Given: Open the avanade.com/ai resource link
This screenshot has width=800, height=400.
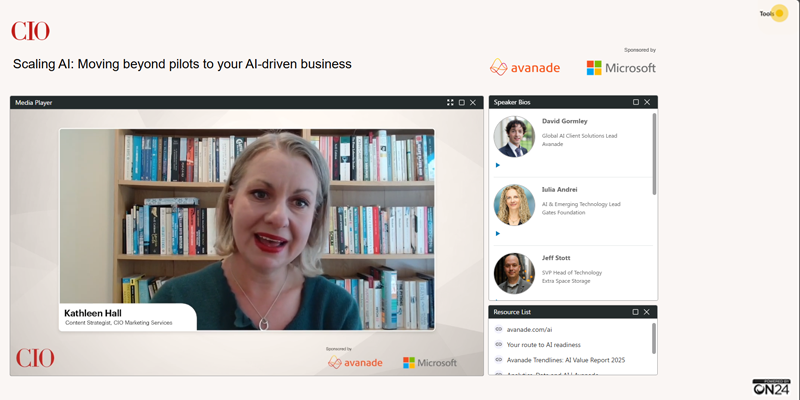Looking at the screenshot, I should (x=529, y=329).
